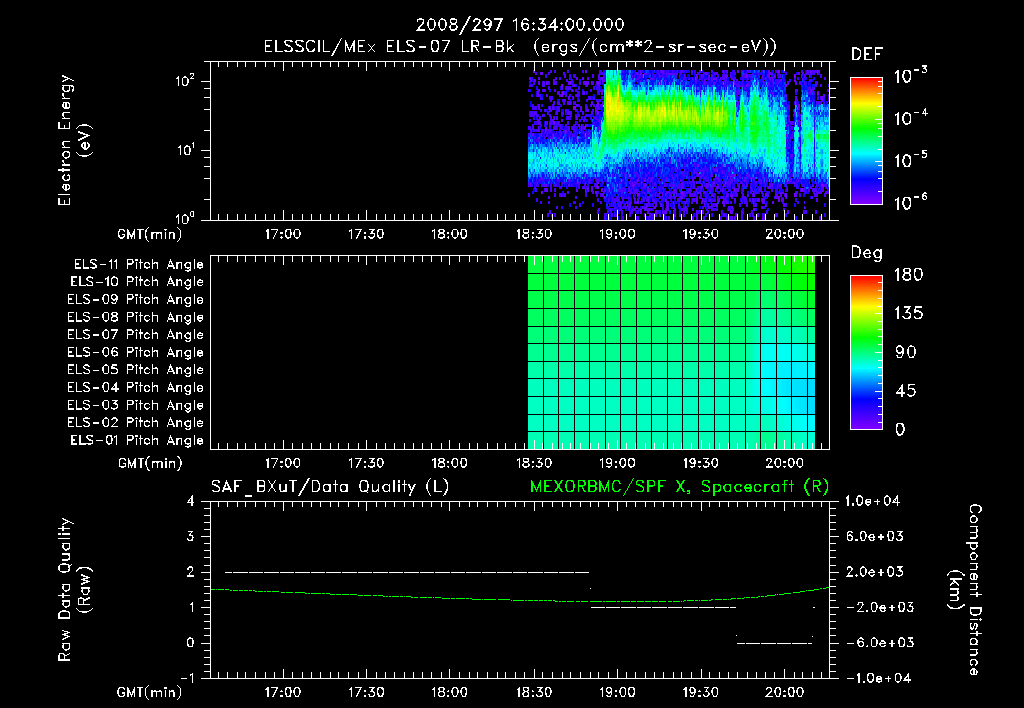The image size is (1024, 708).
Task: Click the 1.0e+04 right axis value
Action: [x=872, y=501]
